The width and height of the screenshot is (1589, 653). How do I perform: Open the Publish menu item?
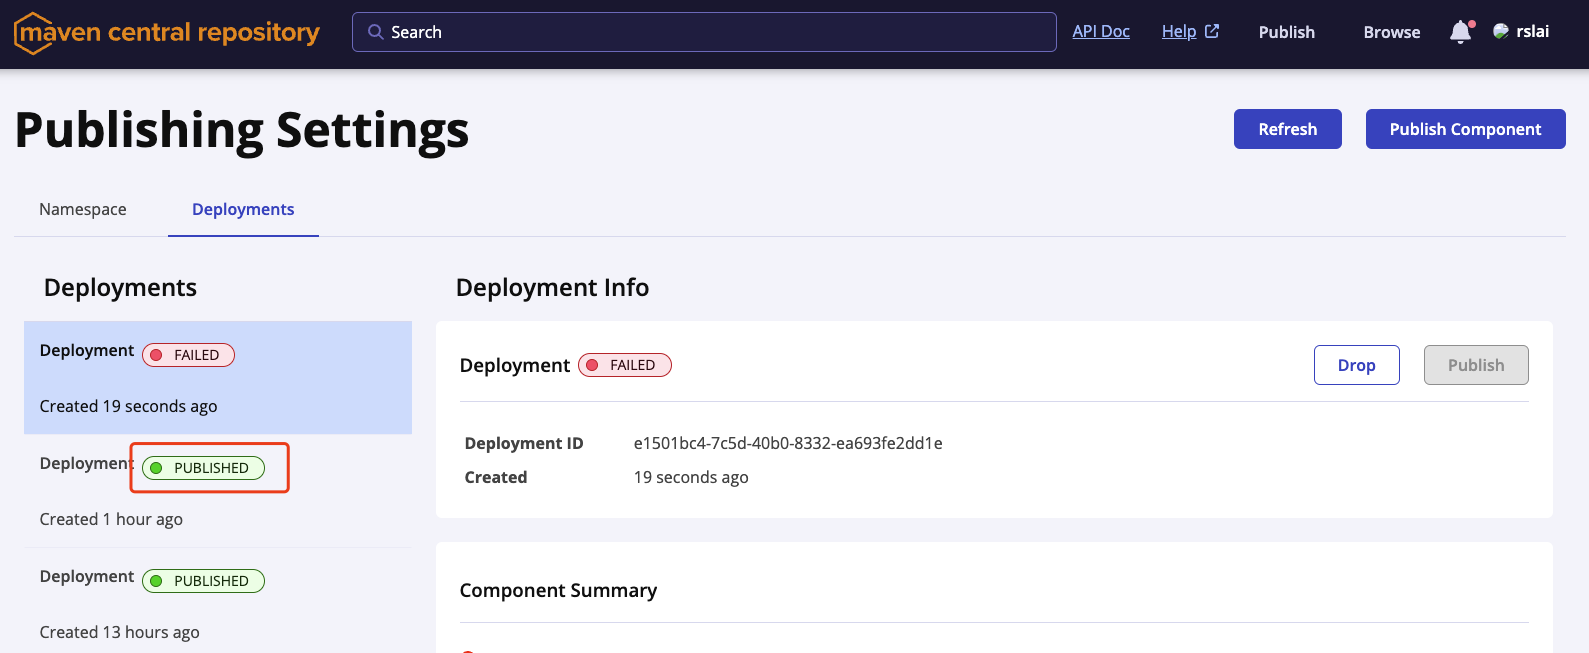[1286, 32]
